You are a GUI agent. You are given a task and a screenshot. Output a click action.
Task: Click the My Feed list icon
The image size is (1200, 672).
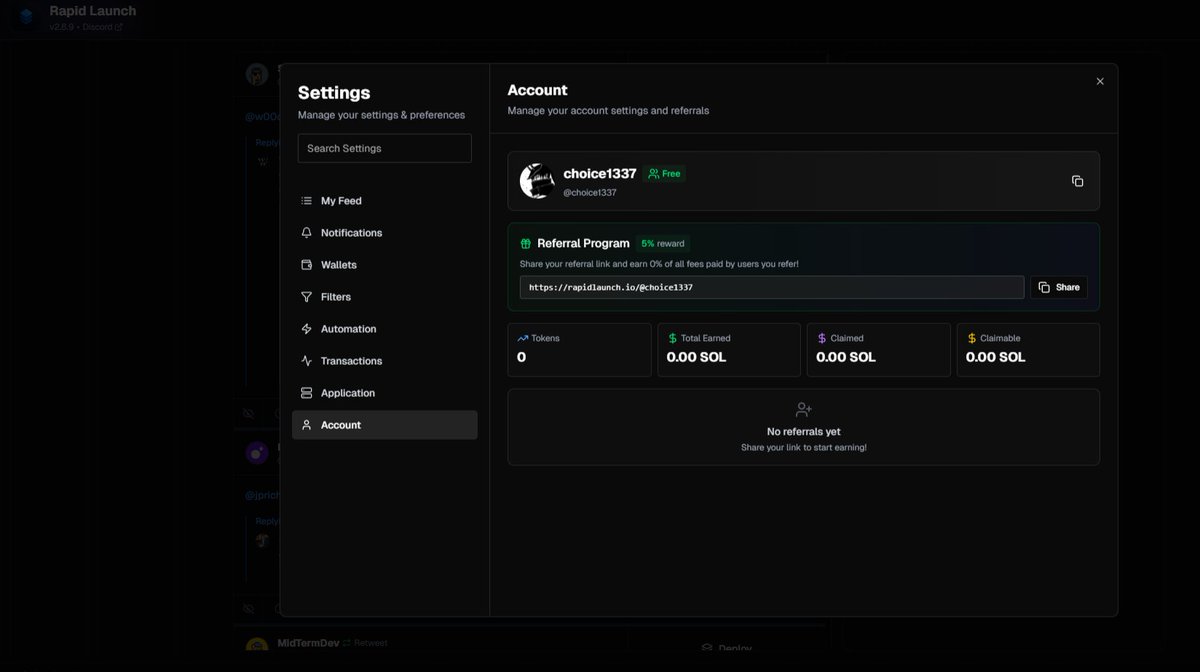click(306, 201)
